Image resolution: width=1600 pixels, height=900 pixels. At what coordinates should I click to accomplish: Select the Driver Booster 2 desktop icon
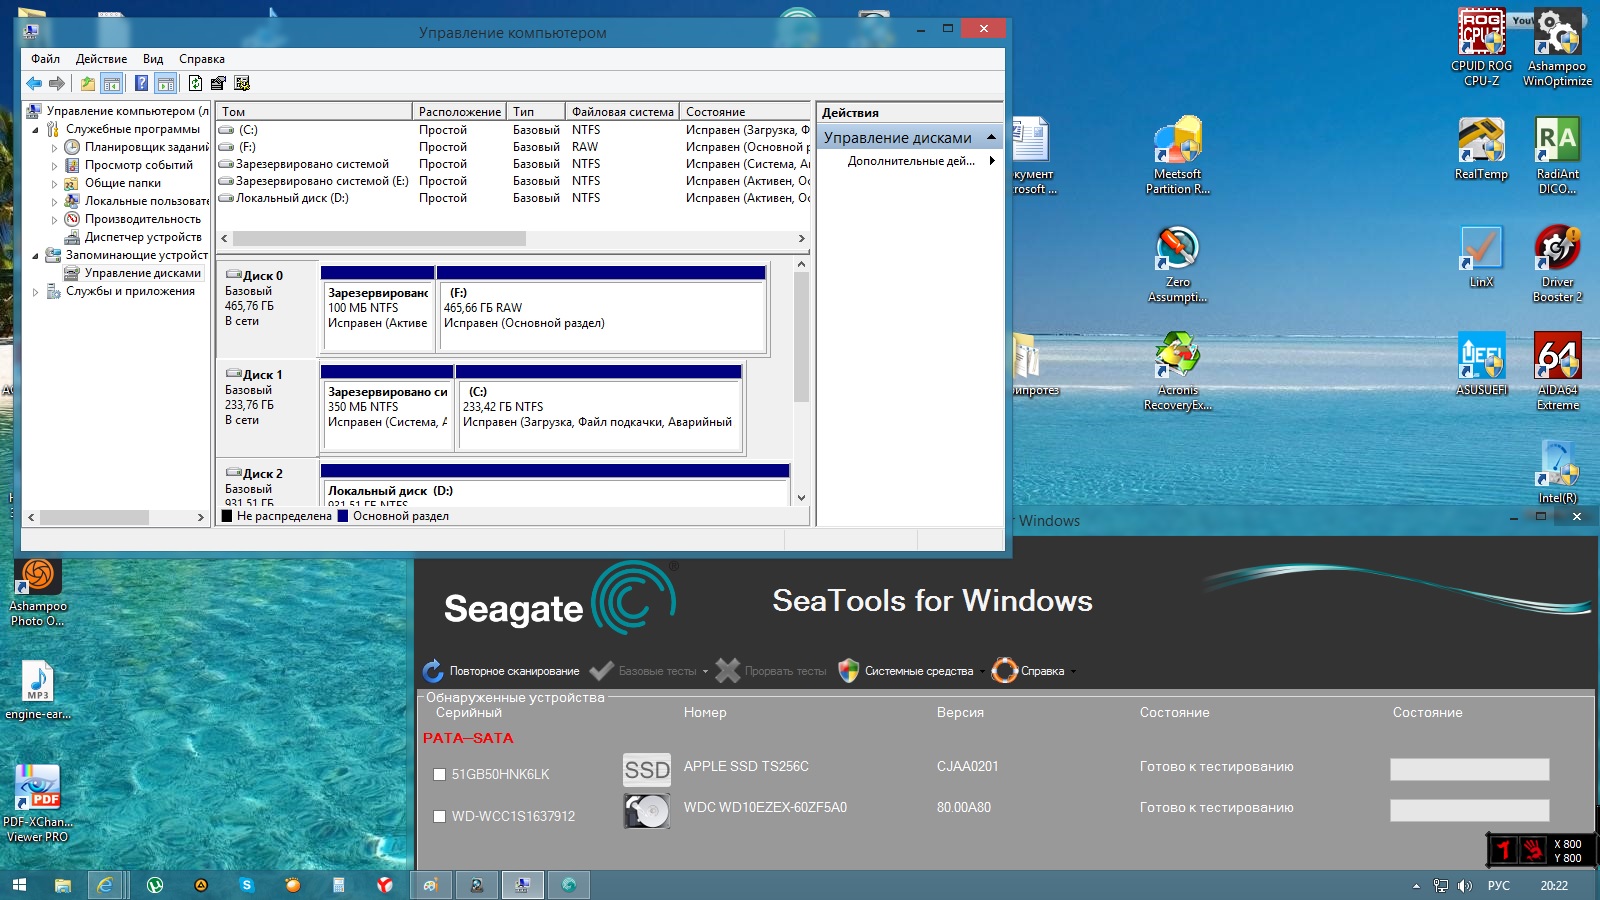1558,264
